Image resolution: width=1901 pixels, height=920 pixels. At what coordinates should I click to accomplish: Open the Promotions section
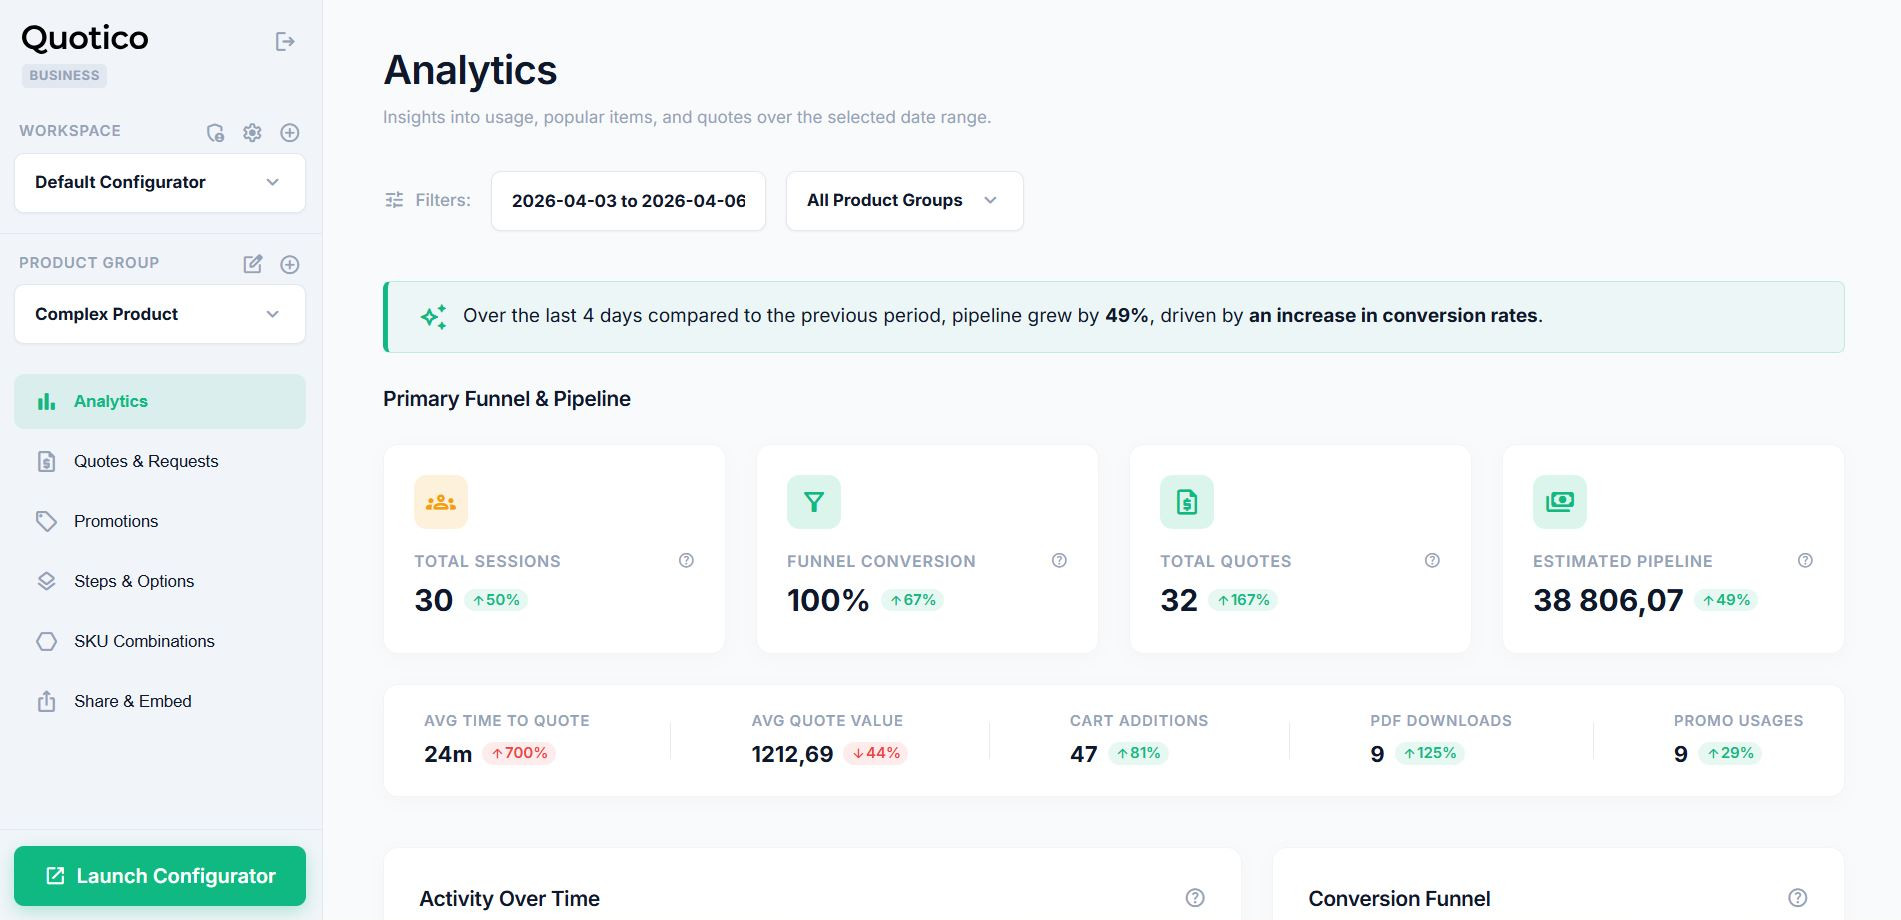pos(116,521)
